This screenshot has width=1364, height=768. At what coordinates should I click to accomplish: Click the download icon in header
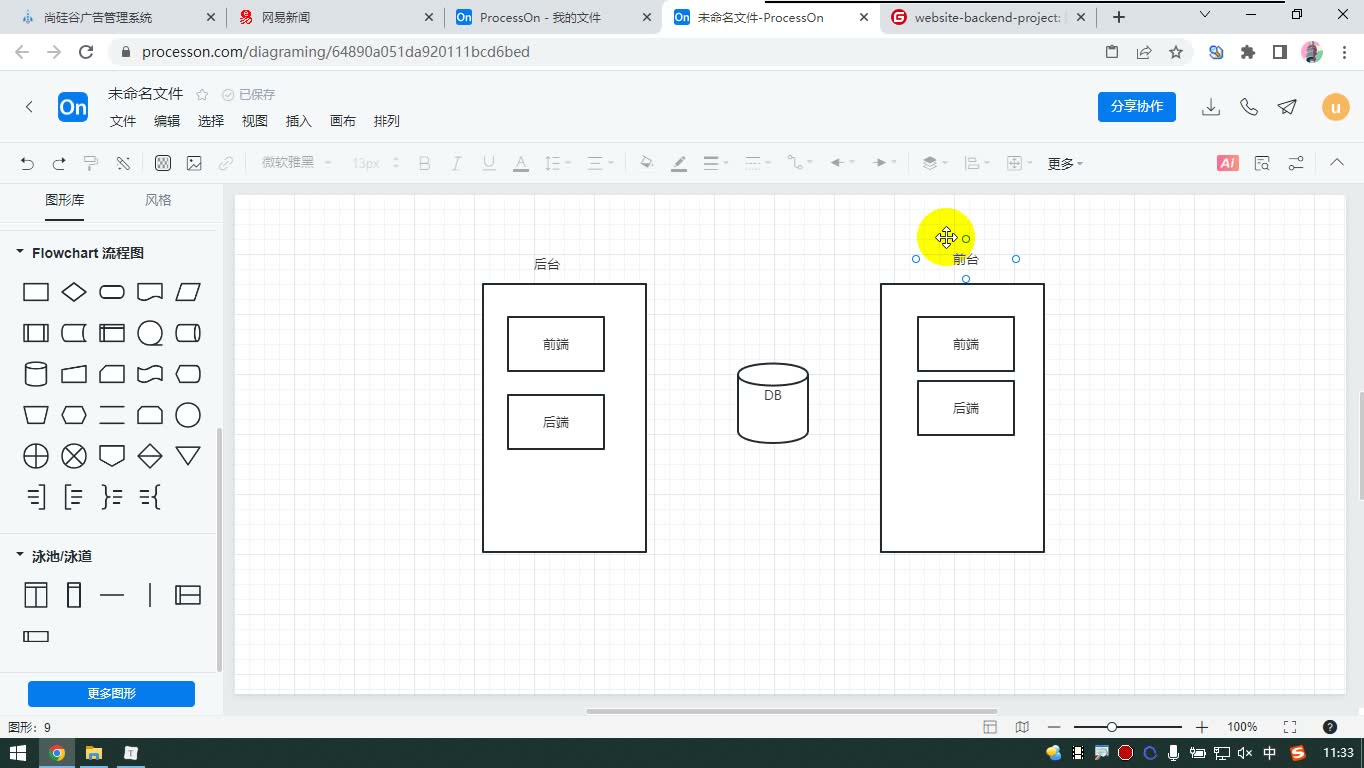[x=1211, y=107]
